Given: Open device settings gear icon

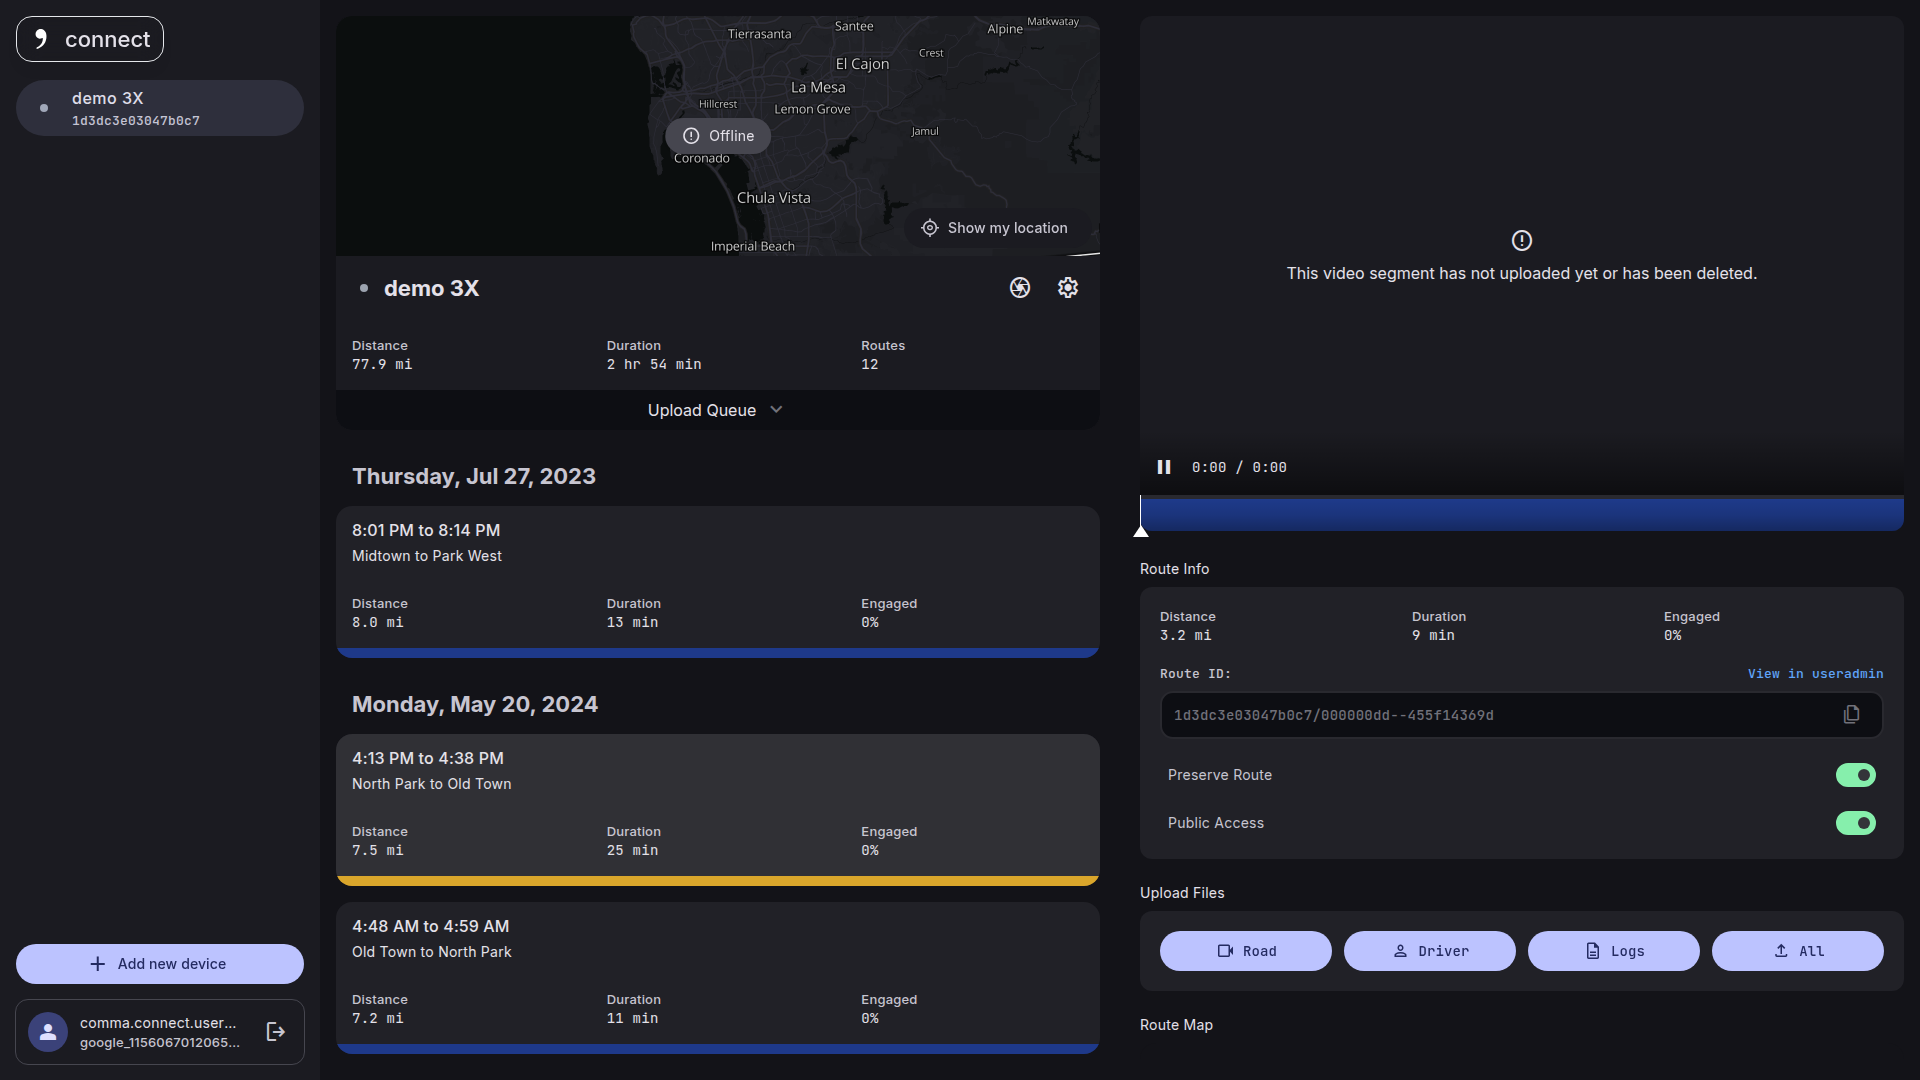Looking at the screenshot, I should tap(1067, 288).
